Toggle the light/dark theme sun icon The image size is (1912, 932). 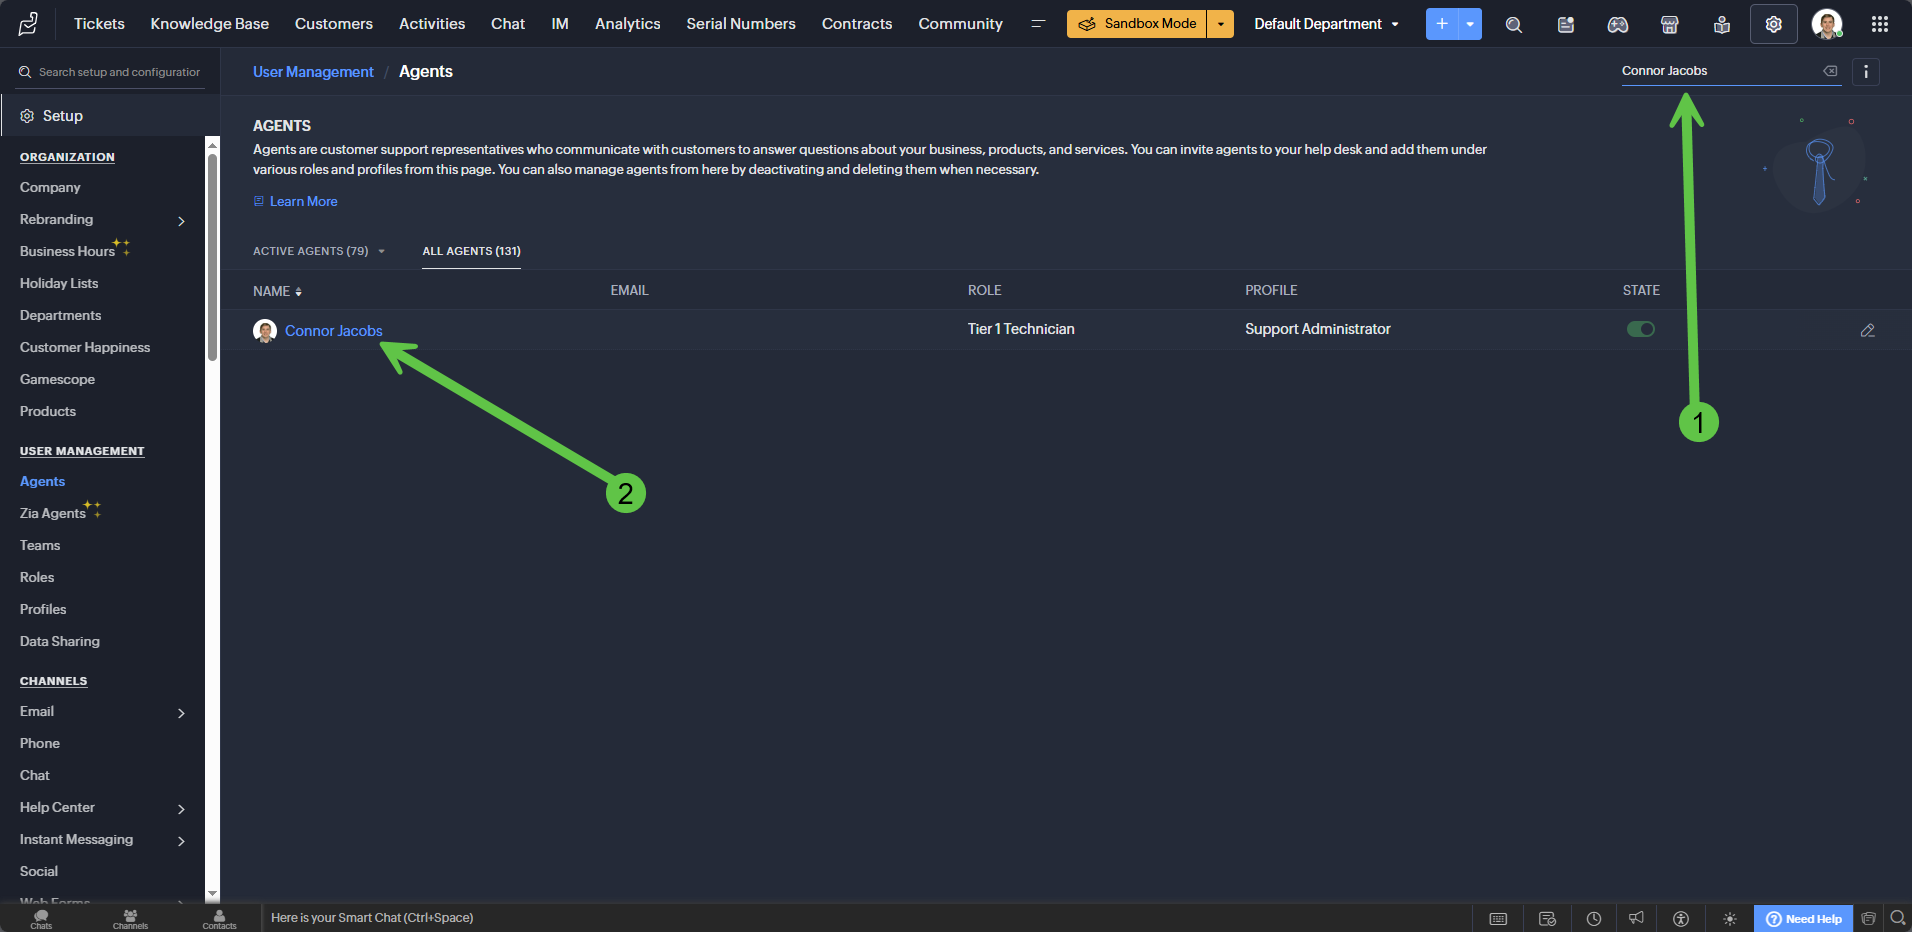tap(1730, 918)
